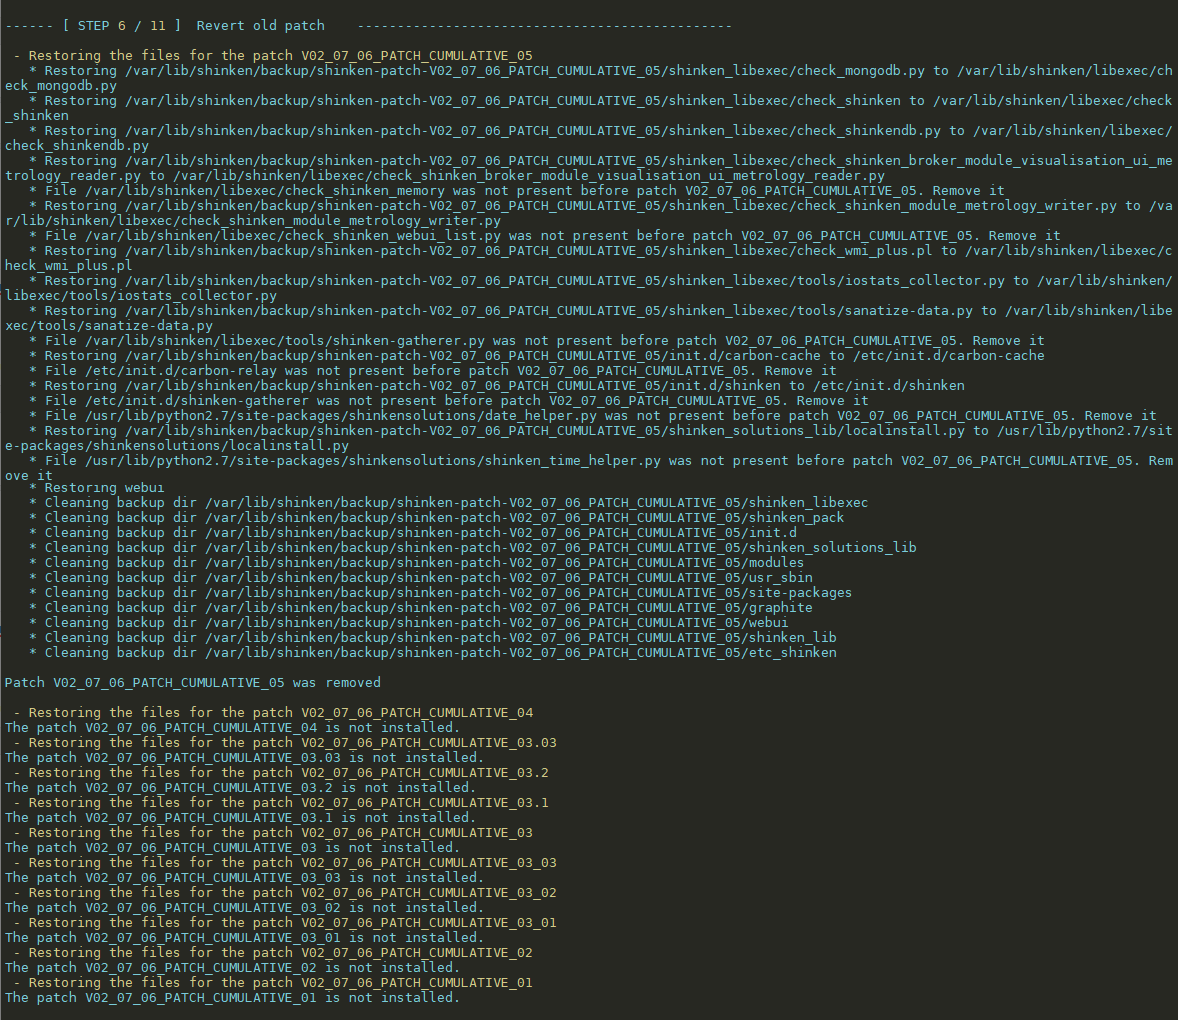Click the date_helper.py not present line
This screenshot has width=1178, height=1020.
pos(593,416)
